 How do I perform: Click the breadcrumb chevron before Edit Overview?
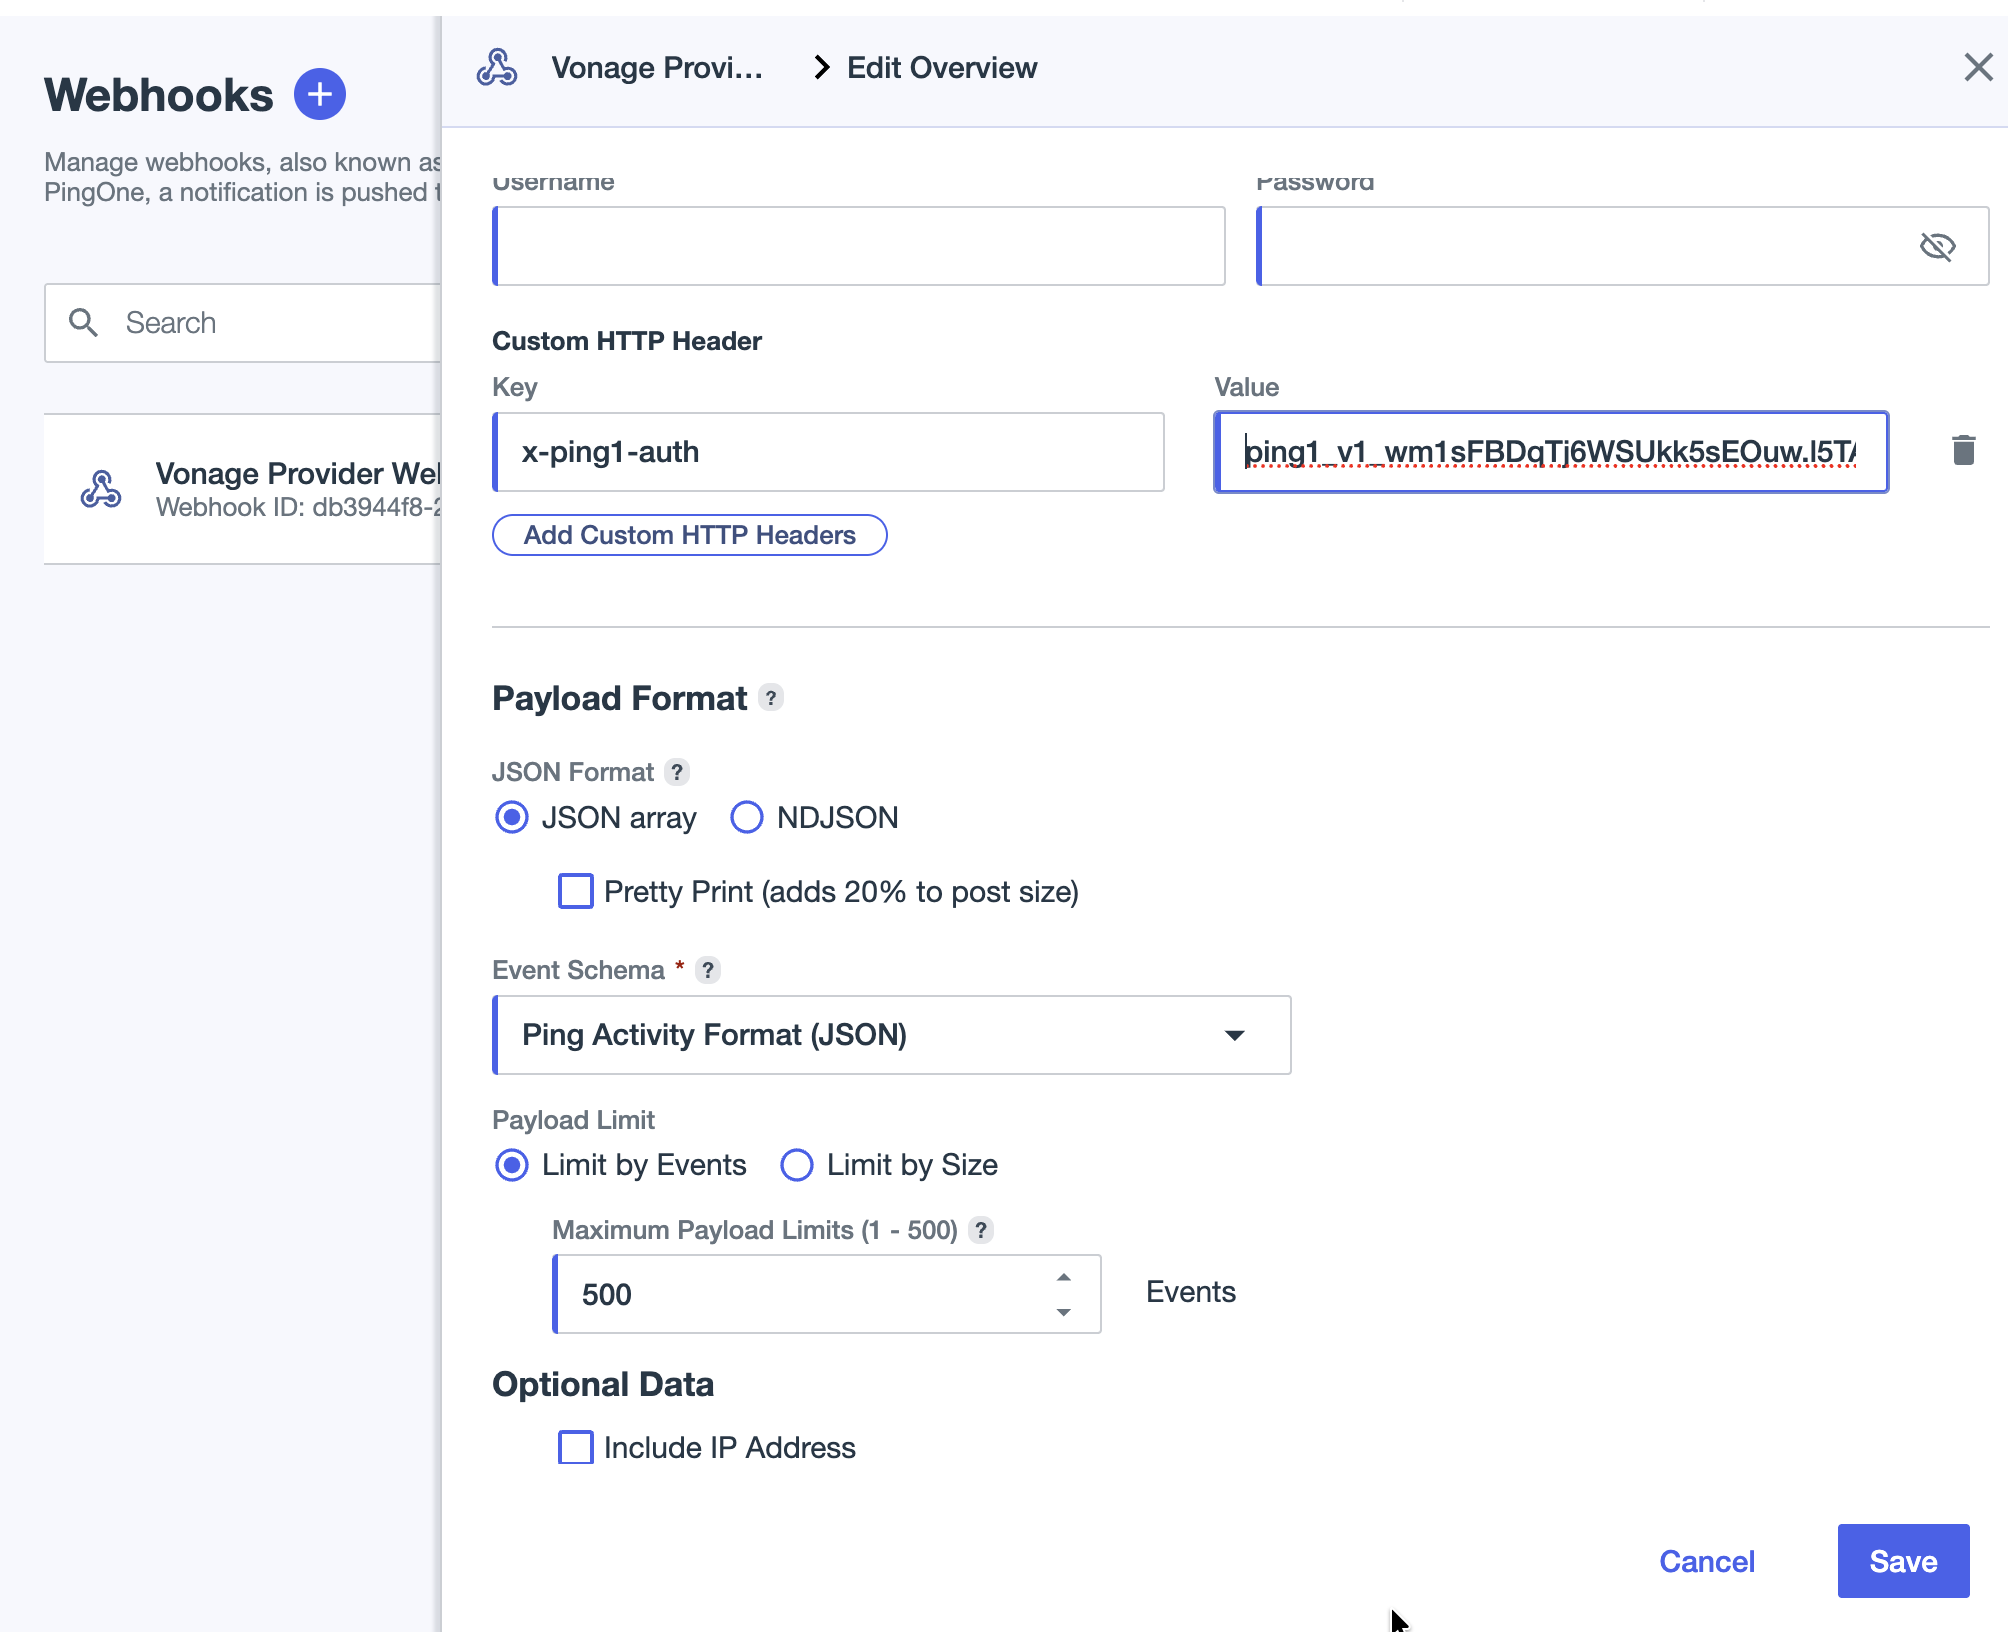[821, 68]
